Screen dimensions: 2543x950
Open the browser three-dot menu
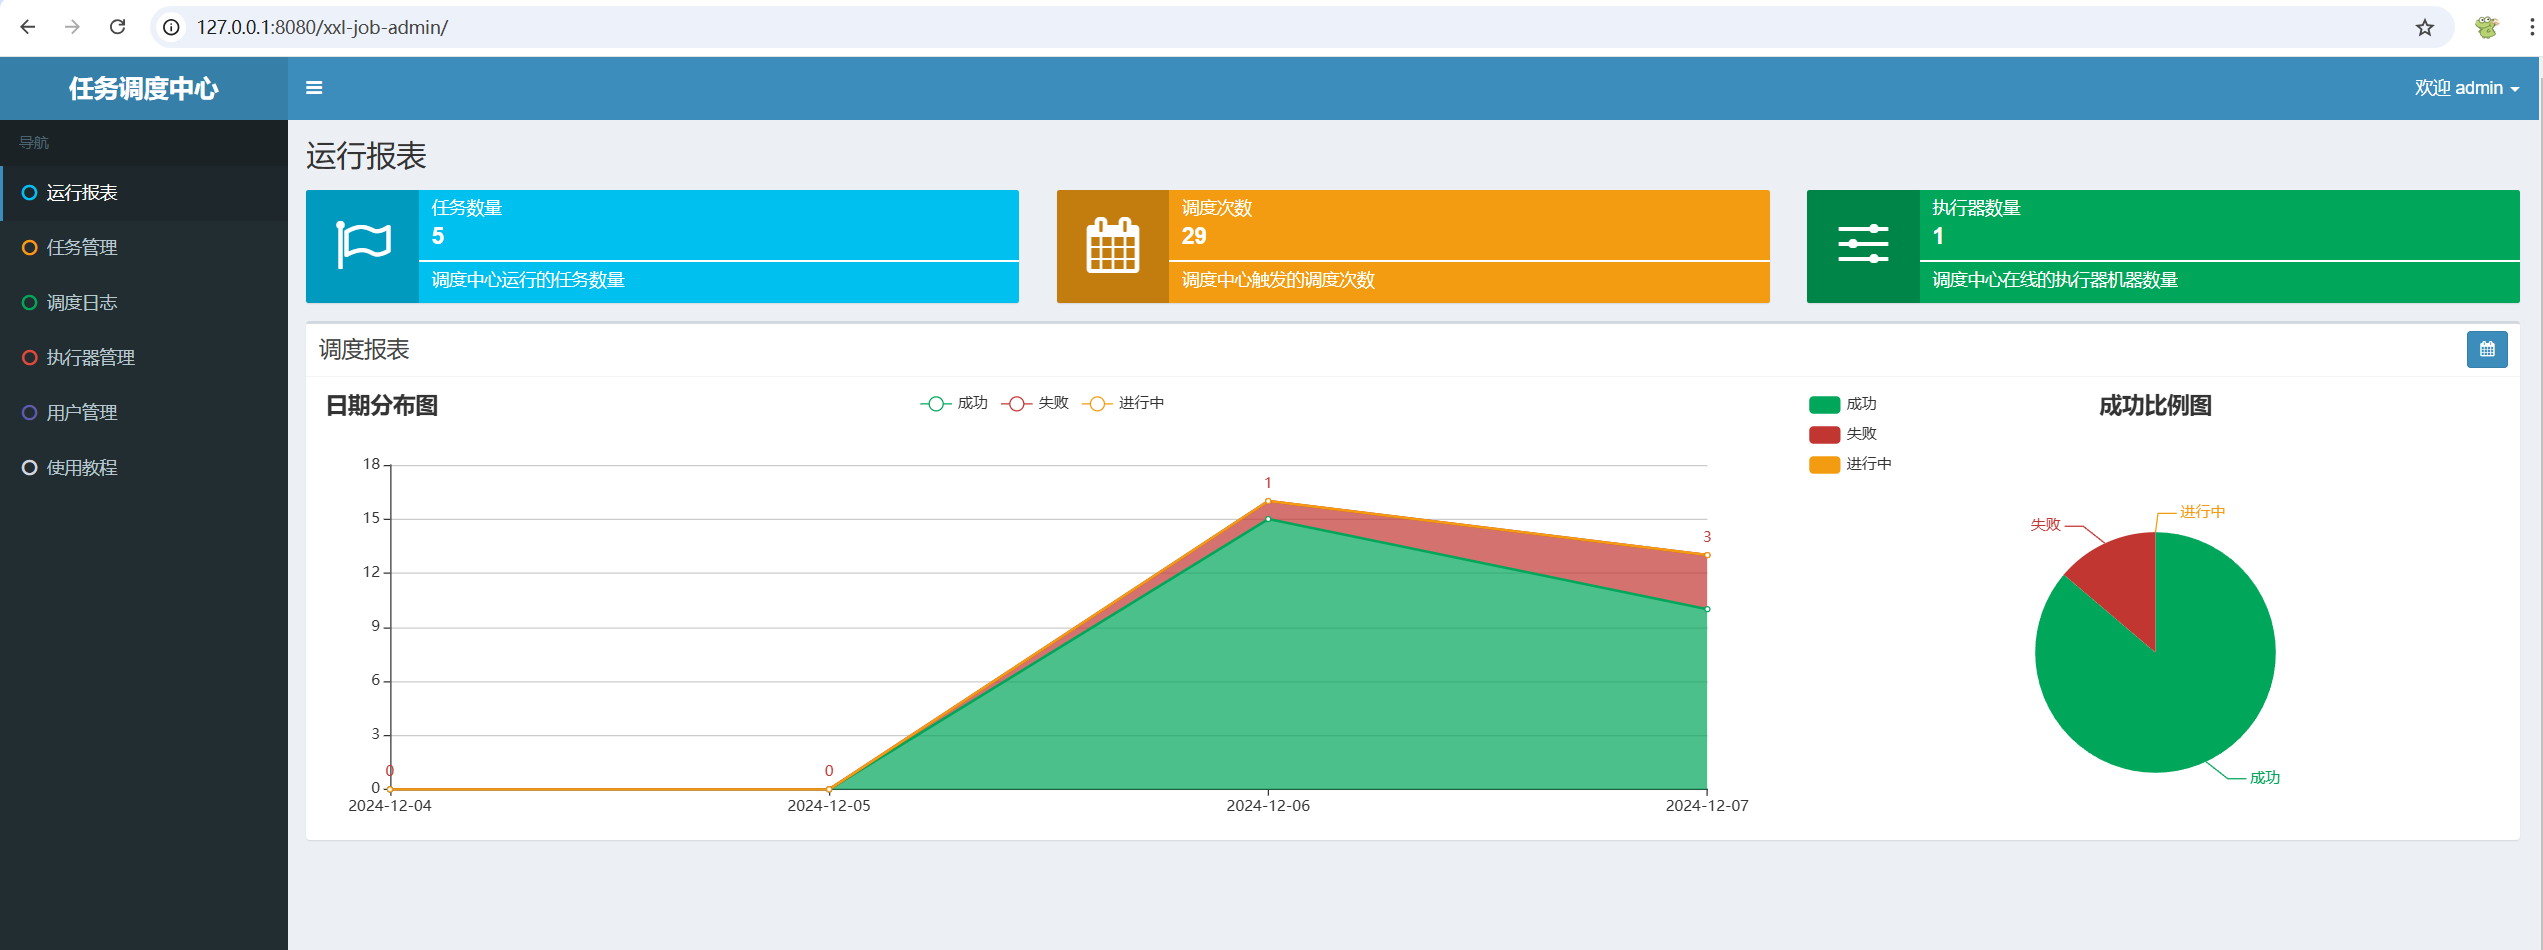tap(2532, 27)
